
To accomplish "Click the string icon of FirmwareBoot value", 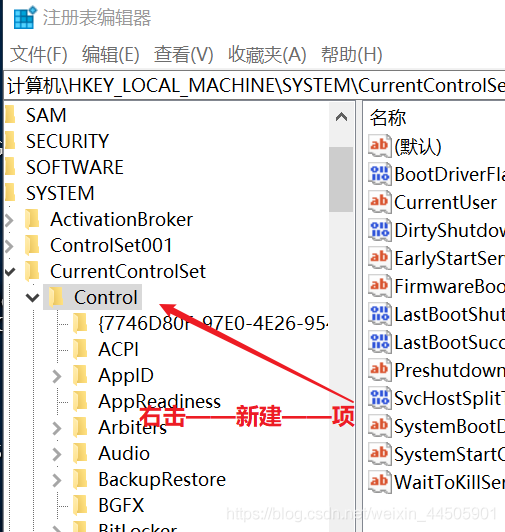I will click(x=379, y=286).
